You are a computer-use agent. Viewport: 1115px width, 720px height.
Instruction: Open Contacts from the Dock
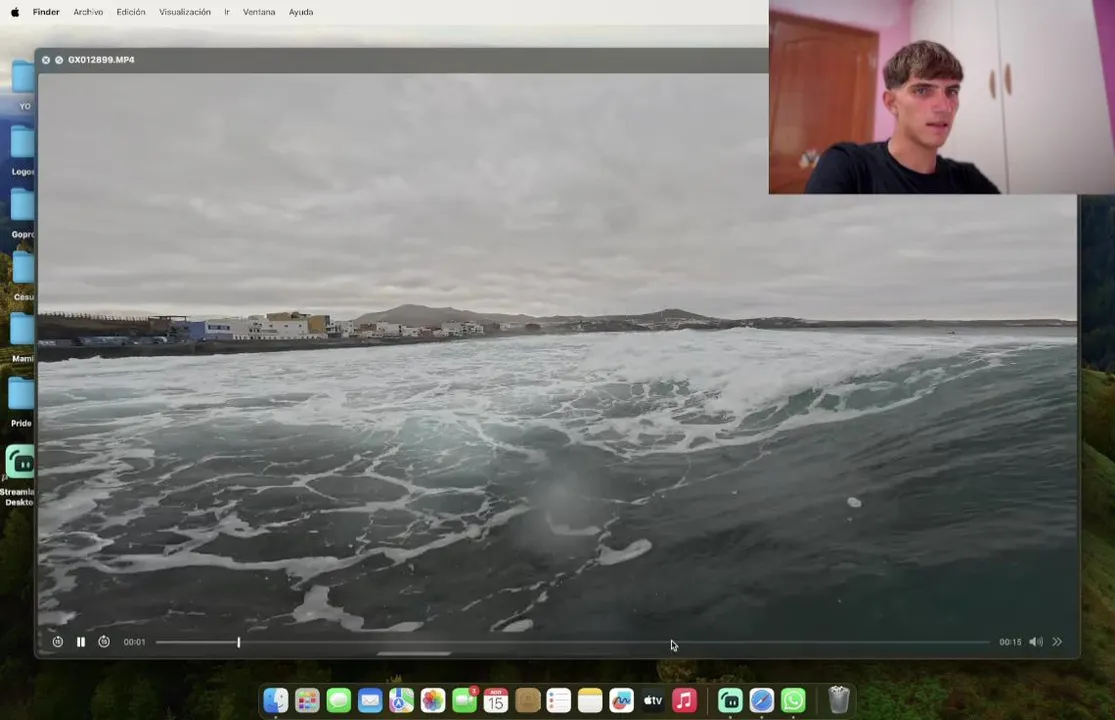tap(527, 701)
